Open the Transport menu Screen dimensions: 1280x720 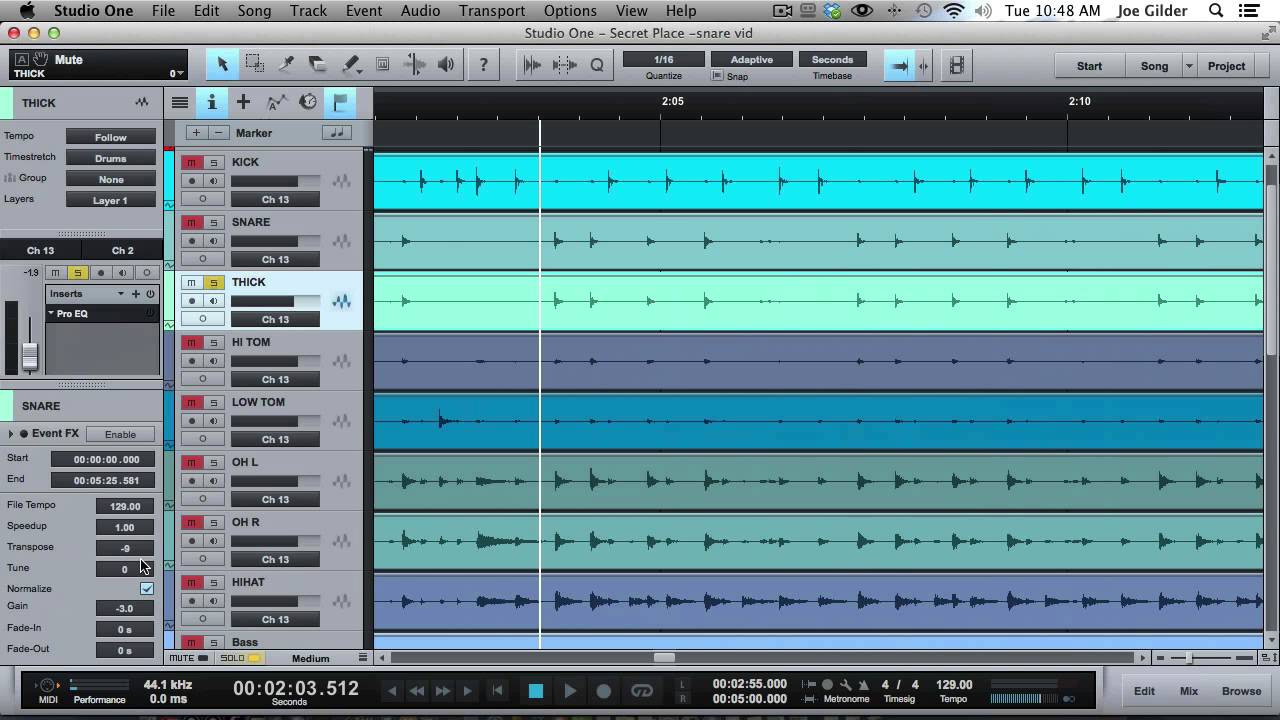[x=492, y=11]
